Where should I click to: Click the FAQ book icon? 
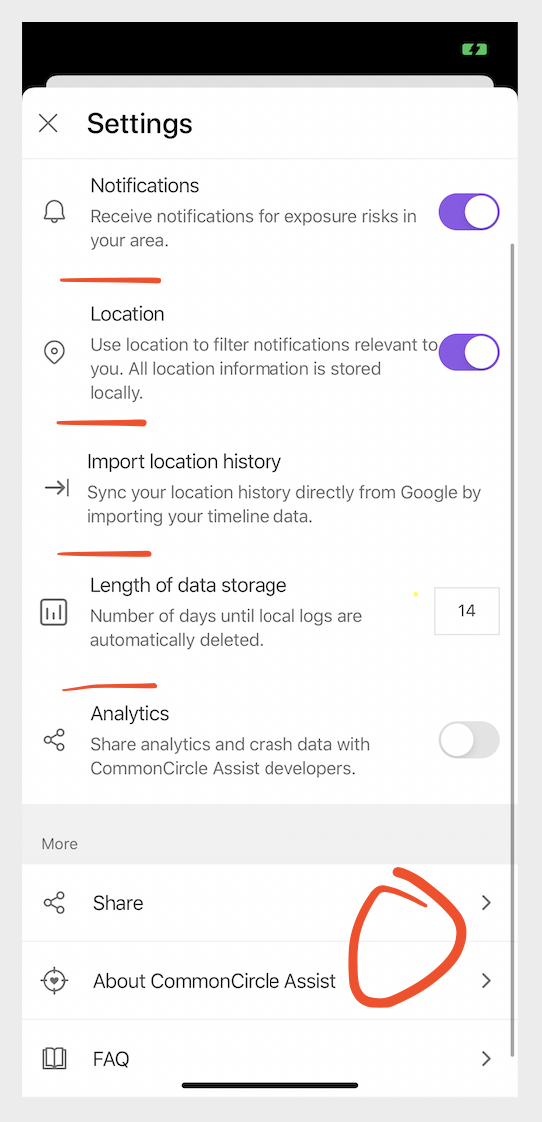[x=54, y=1058]
